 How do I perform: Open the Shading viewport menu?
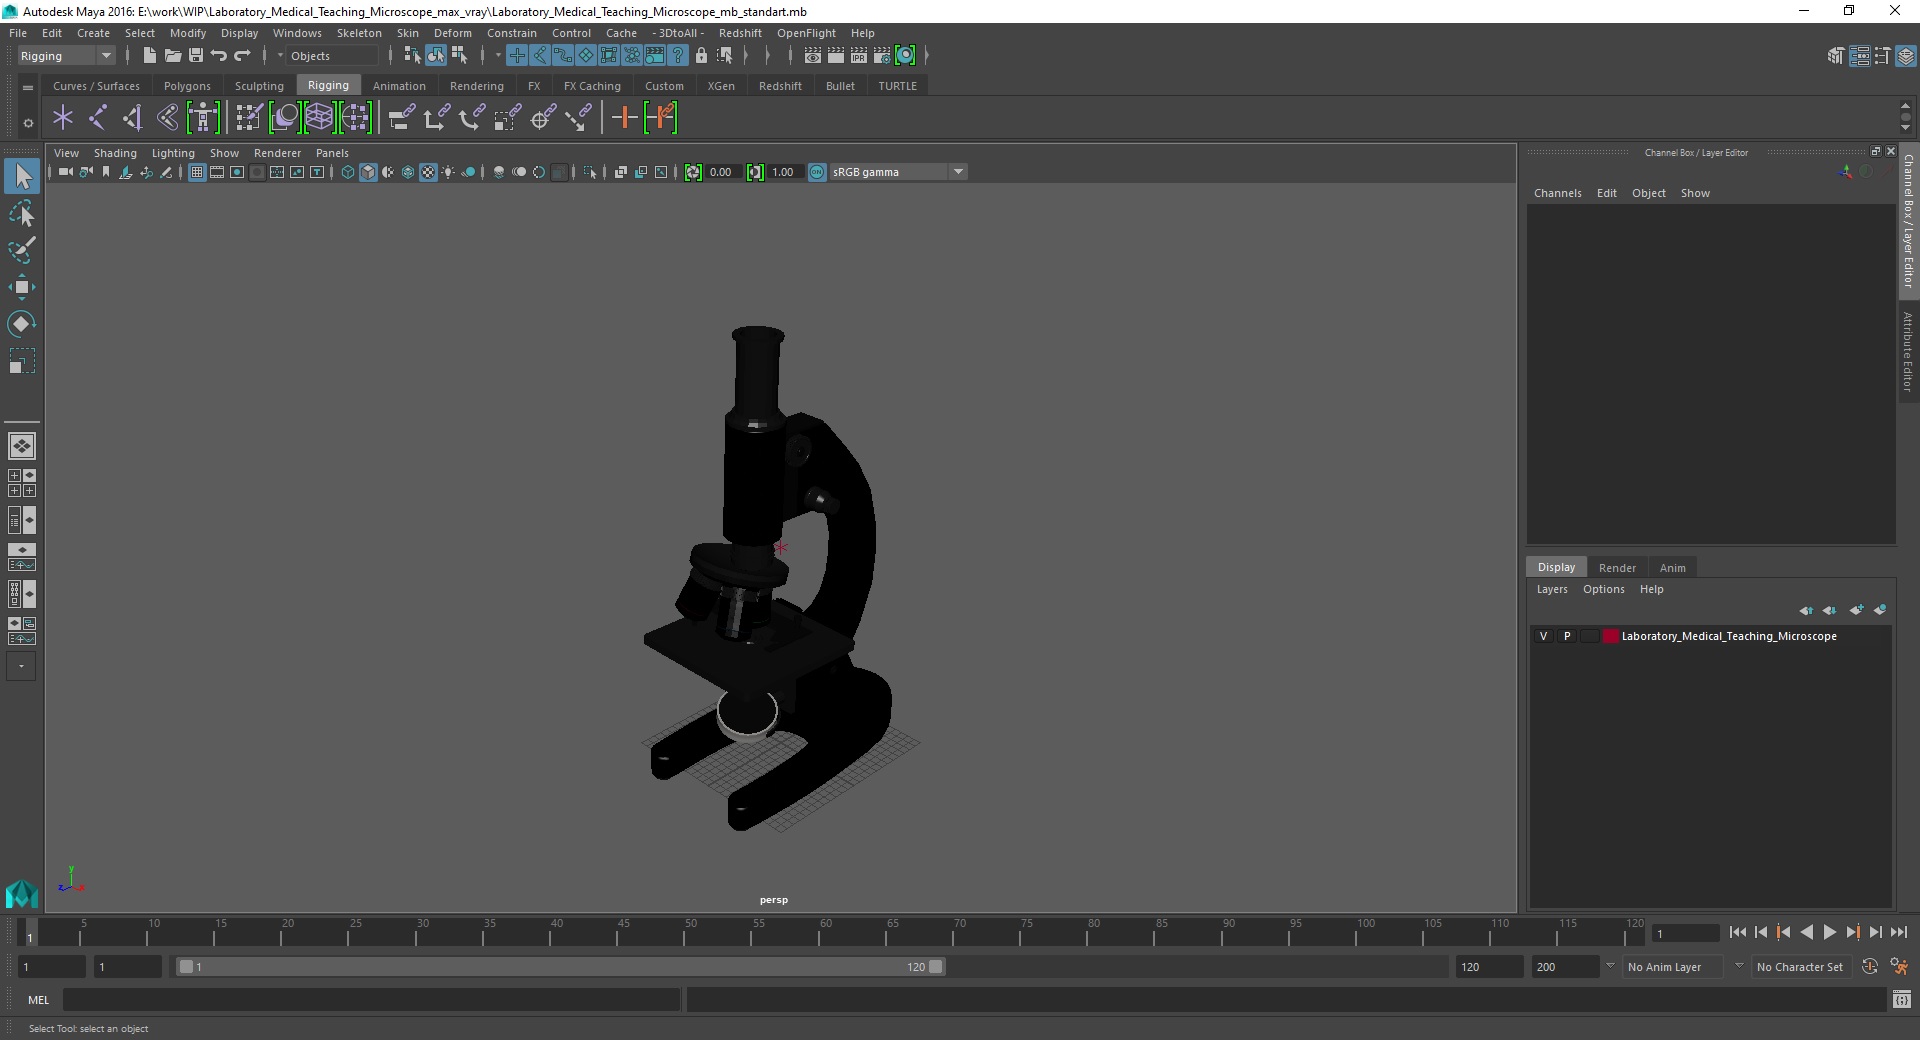(x=115, y=153)
